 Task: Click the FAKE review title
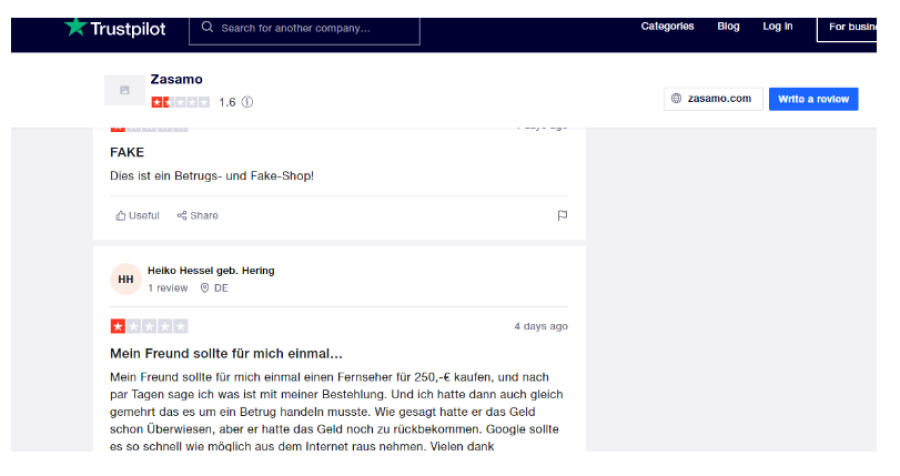coord(127,153)
